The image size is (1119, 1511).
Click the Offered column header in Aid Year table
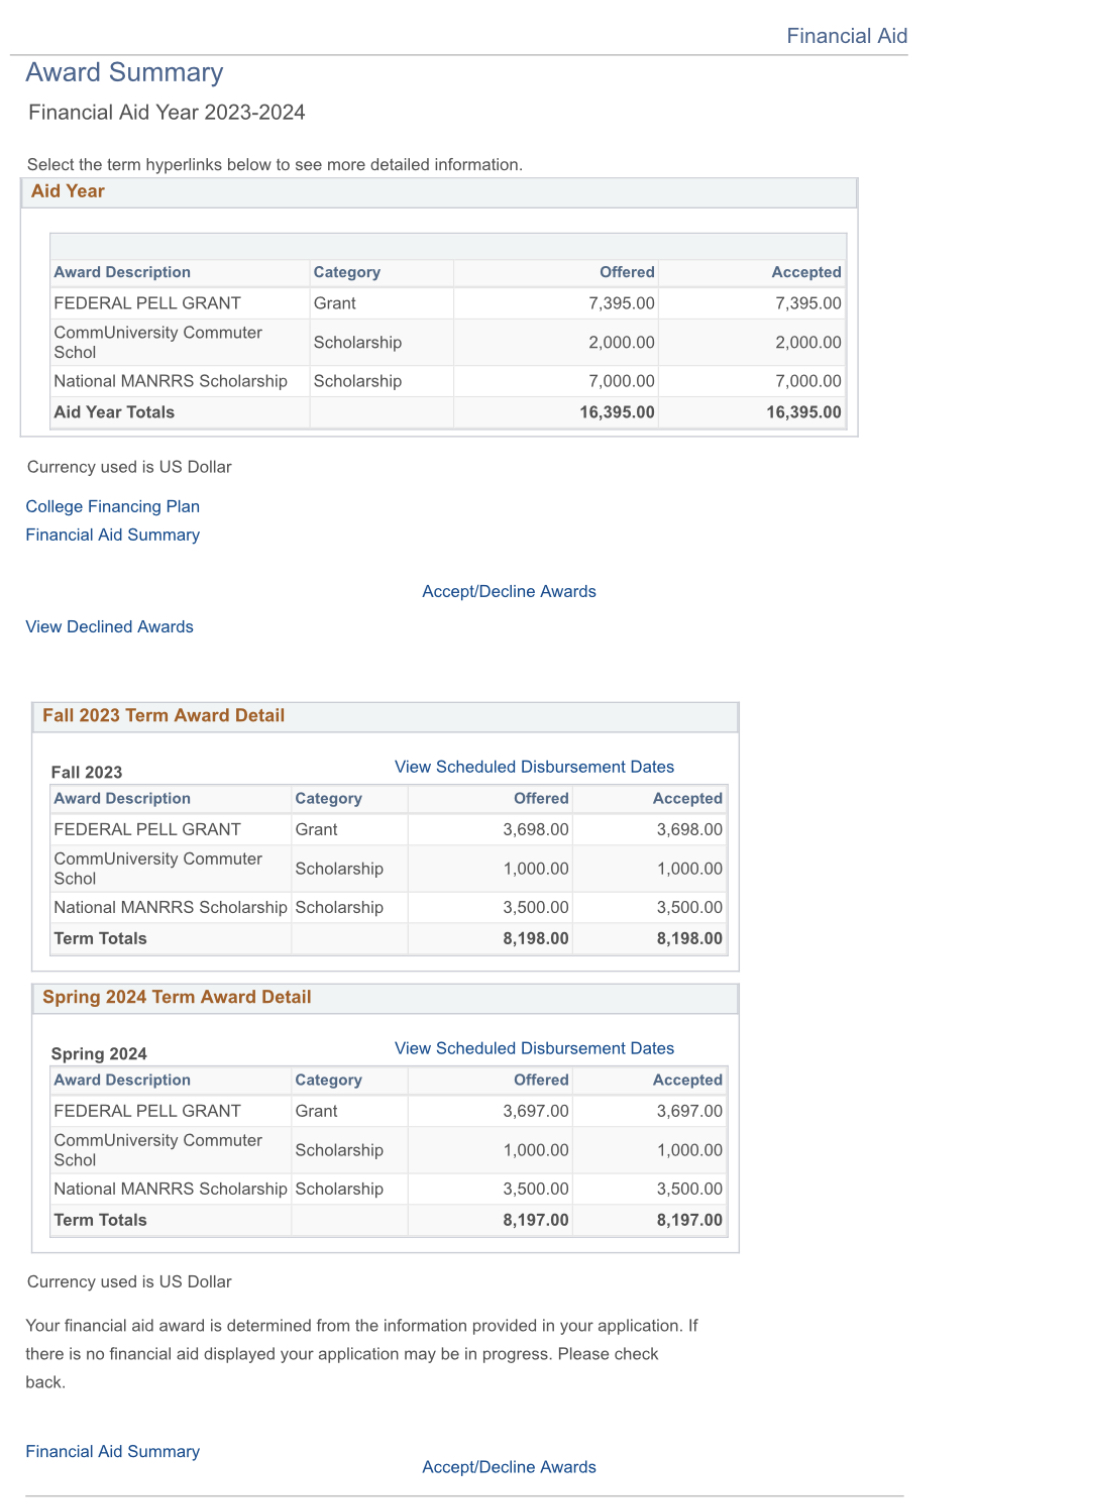(627, 272)
